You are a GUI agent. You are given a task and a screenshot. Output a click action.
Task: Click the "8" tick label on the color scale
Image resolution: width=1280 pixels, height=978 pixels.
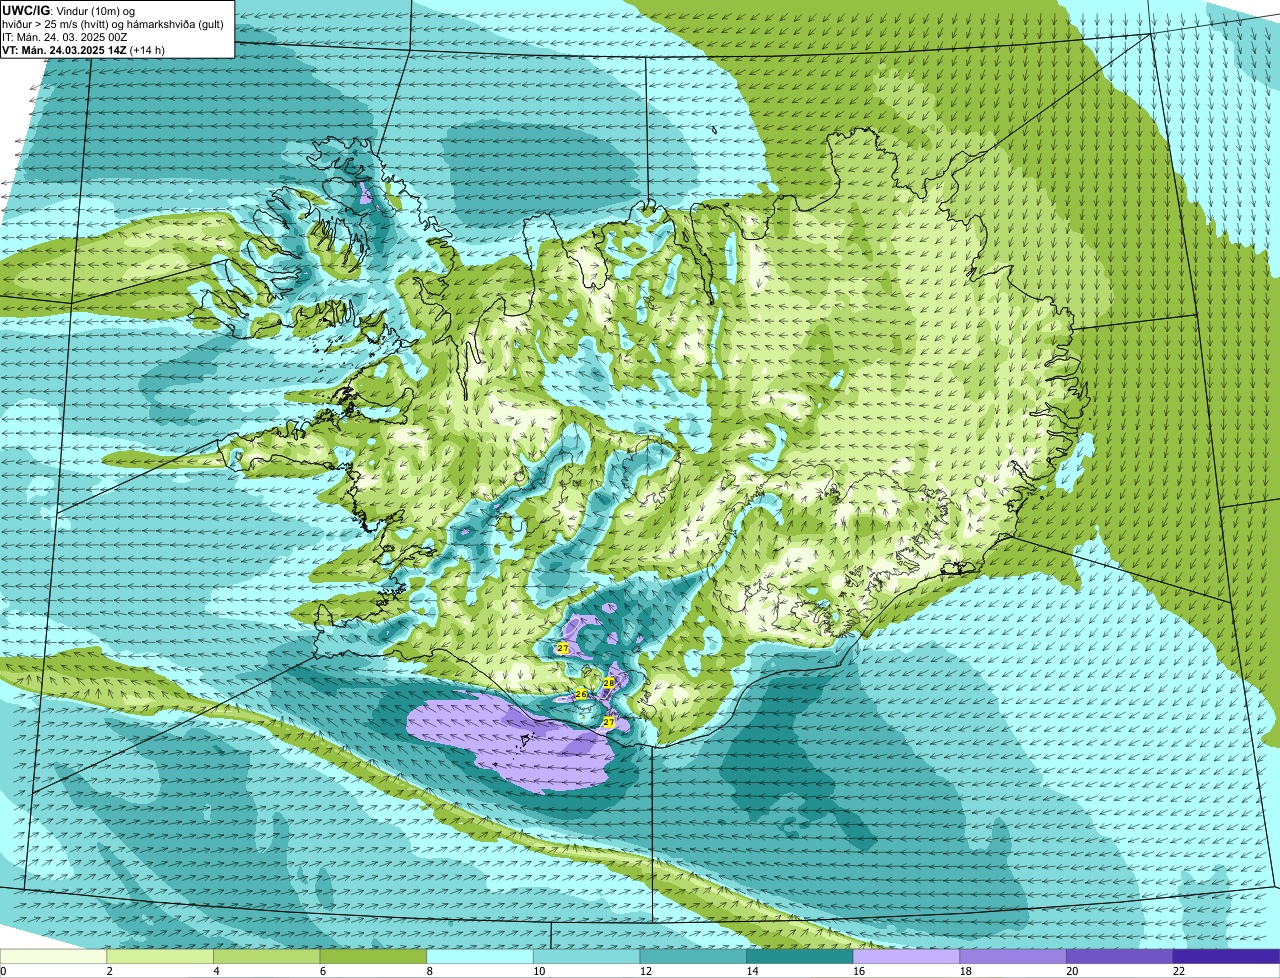pyautogui.click(x=429, y=971)
